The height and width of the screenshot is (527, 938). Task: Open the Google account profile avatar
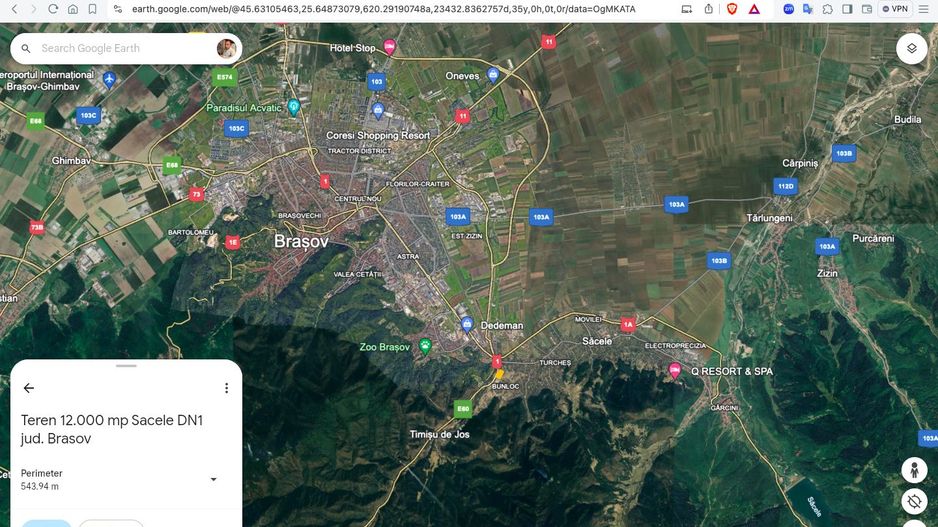click(x=227, y=48)
